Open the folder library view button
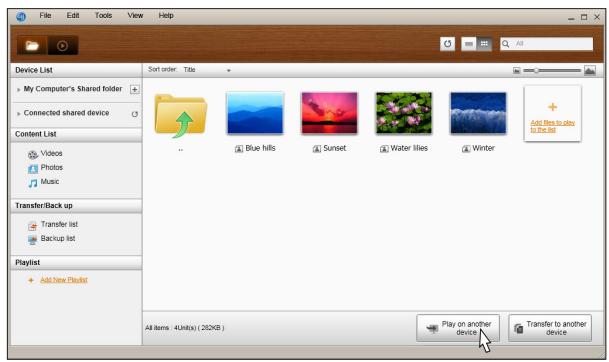 click(32, 45)
